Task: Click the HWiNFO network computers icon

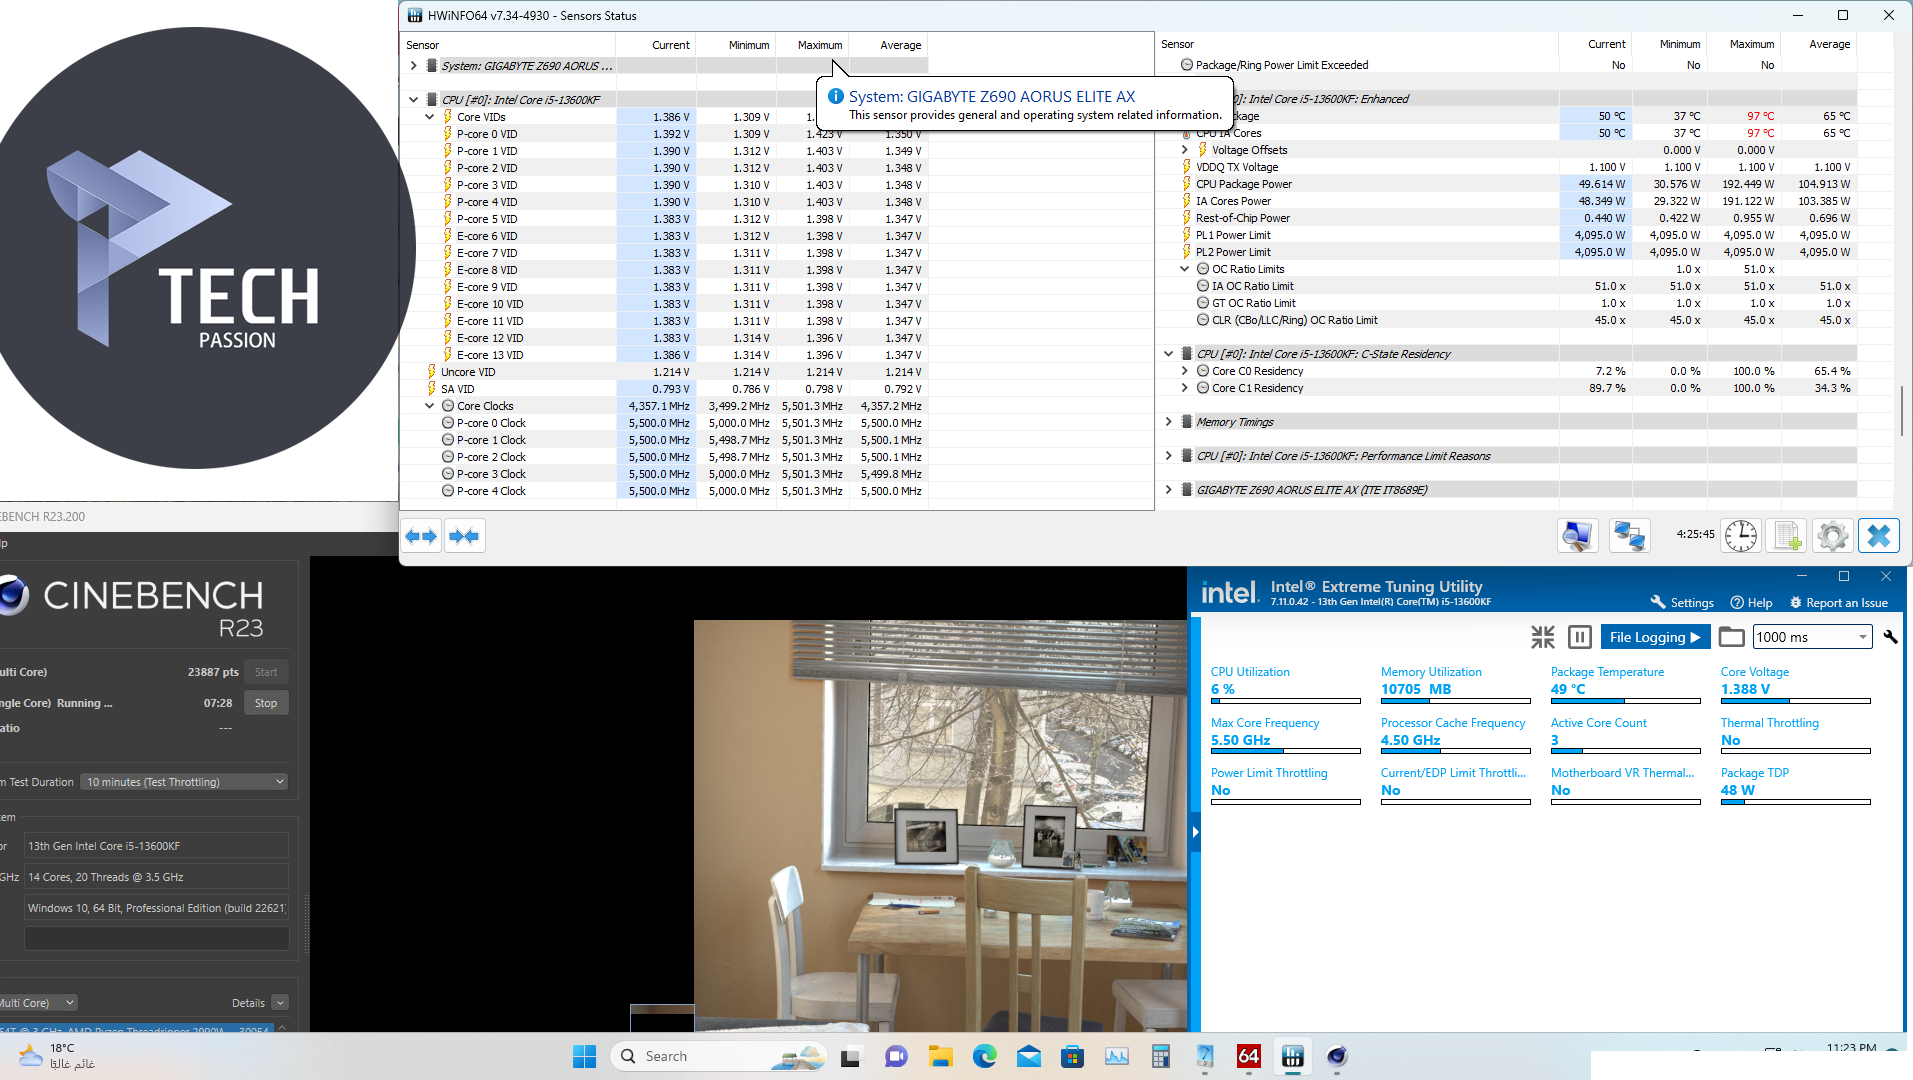Action: 1629,537
